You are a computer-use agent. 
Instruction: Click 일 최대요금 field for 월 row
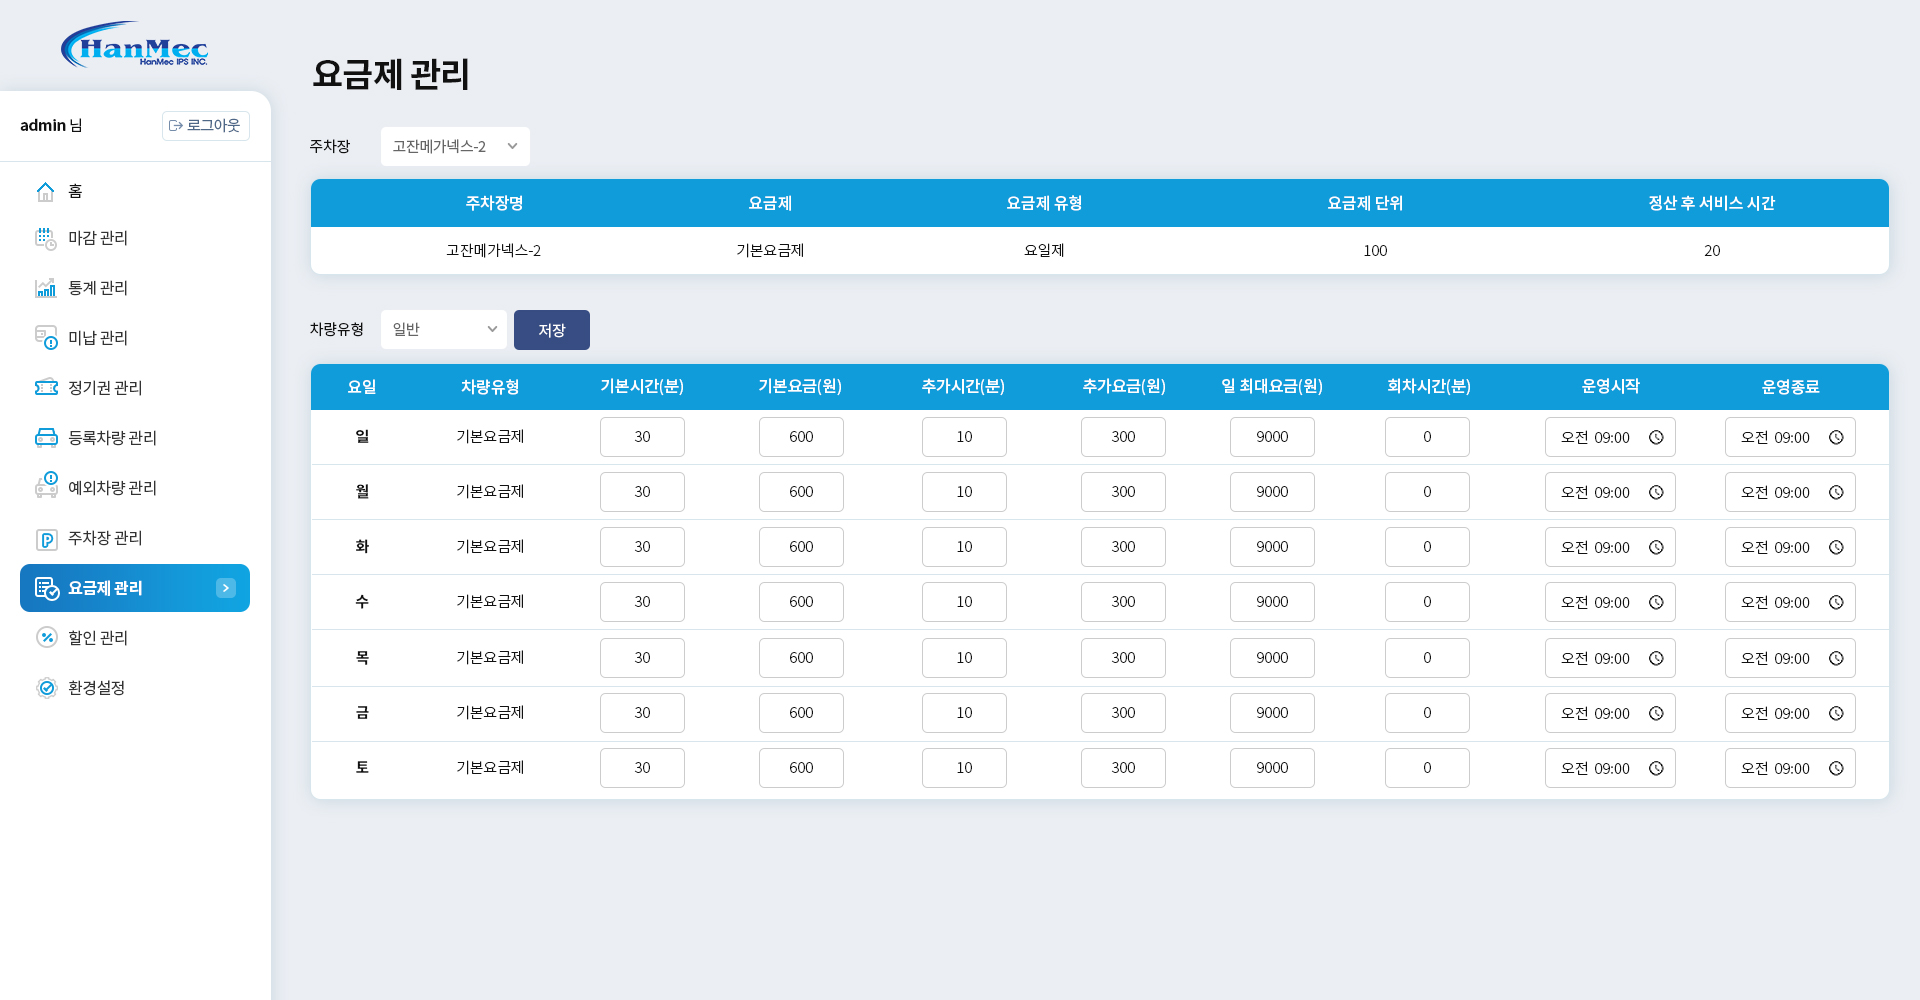1272,492
